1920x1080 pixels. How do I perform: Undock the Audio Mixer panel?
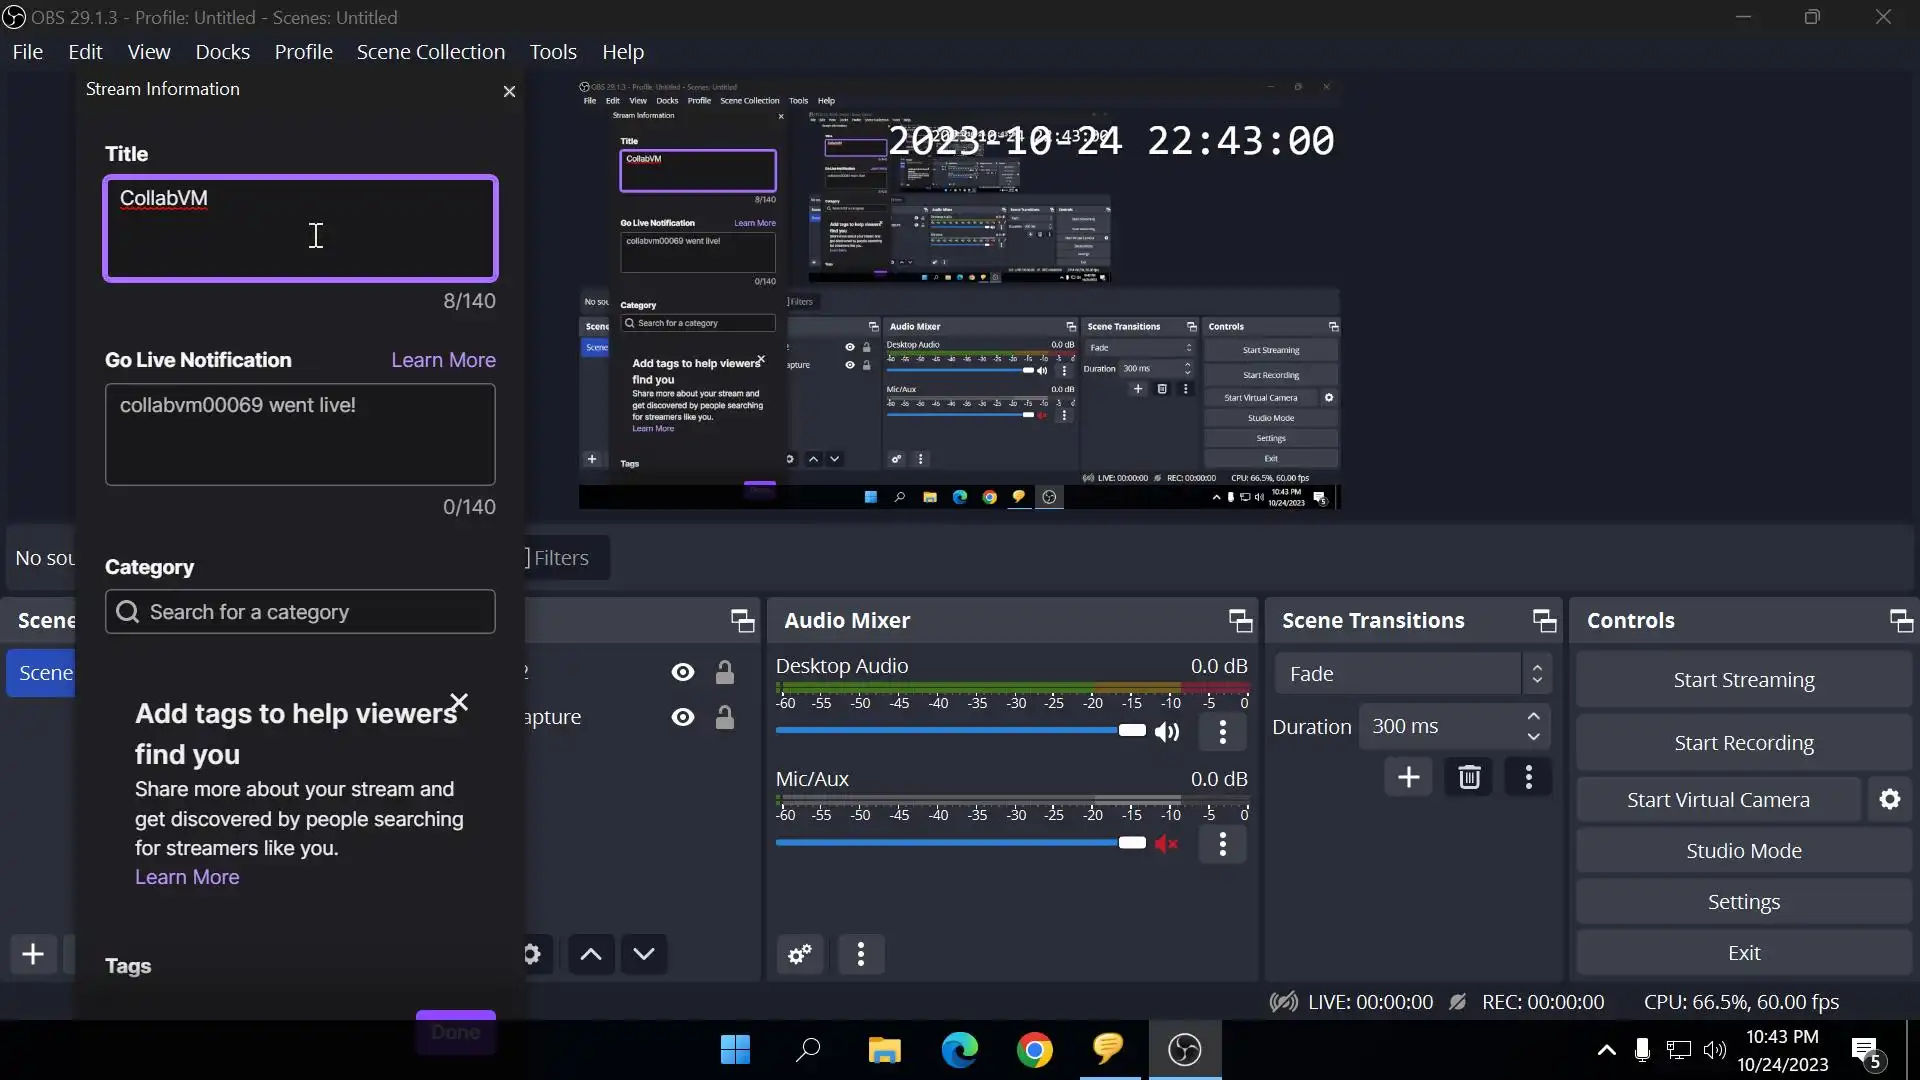(x=1240, y=621)
